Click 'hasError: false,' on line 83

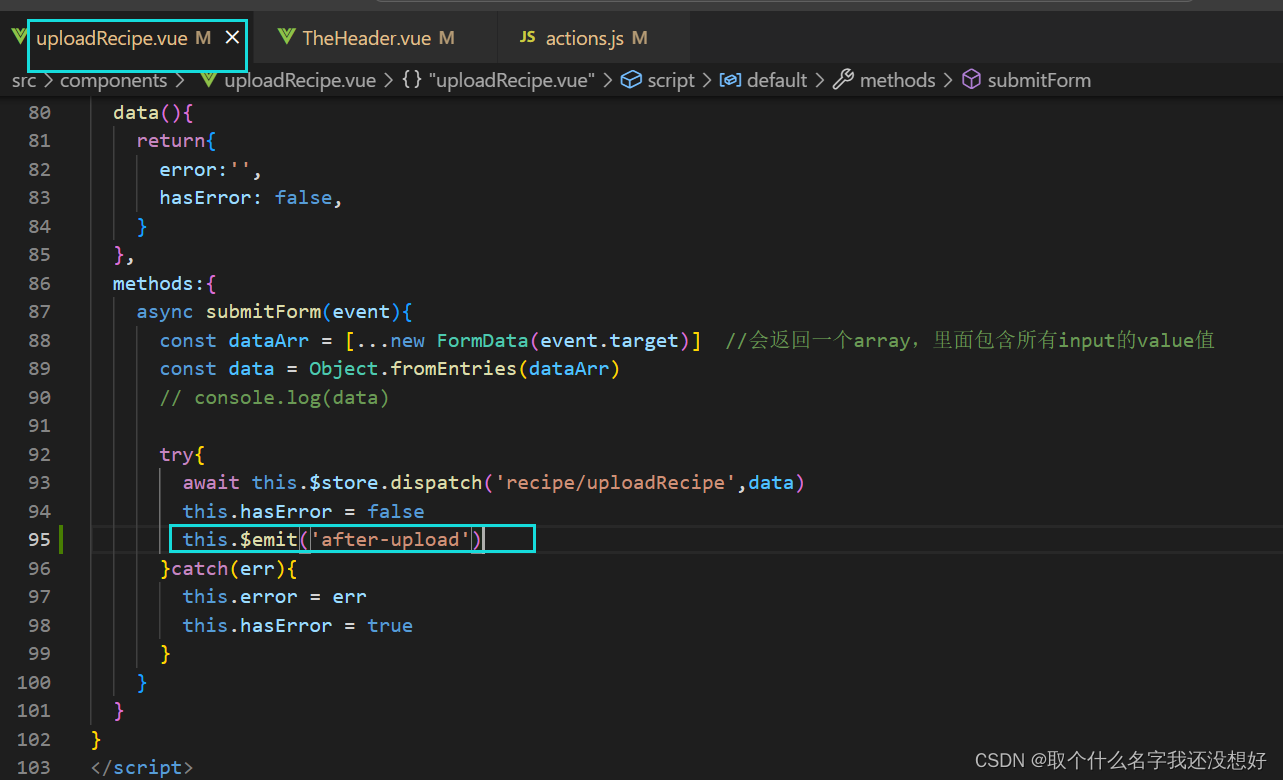pos(251,198)
